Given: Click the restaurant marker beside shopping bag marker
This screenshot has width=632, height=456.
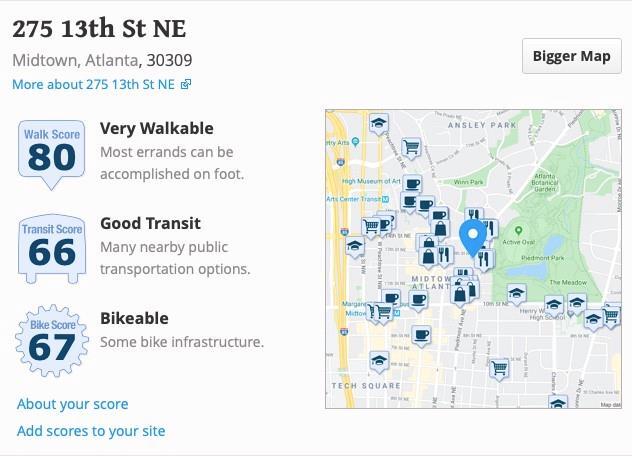Looking at the screenshot, I should click(444, 256).
